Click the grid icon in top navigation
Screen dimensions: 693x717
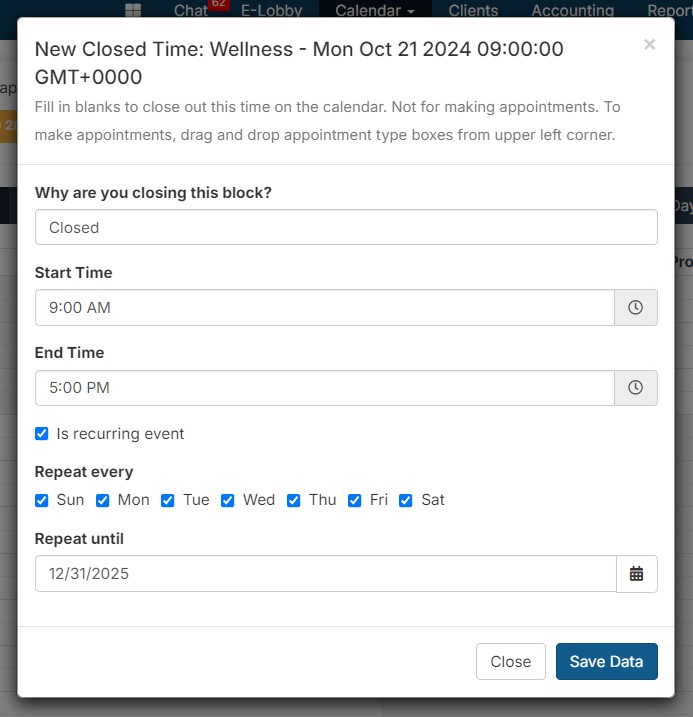pos(133,11)
